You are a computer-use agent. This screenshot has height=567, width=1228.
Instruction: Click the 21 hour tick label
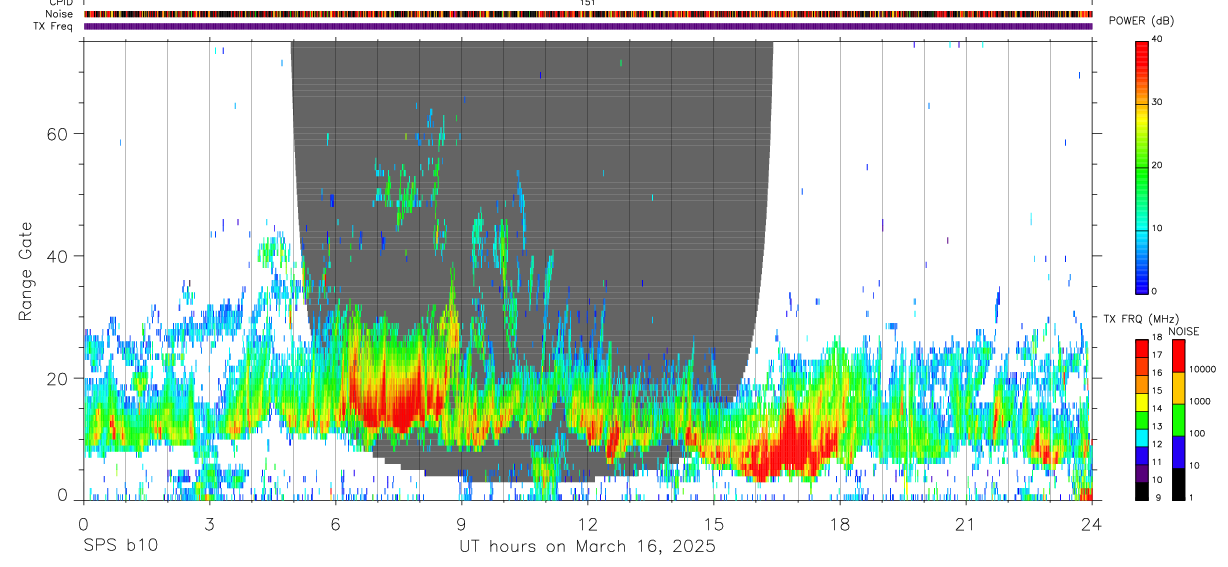[966, 524]
